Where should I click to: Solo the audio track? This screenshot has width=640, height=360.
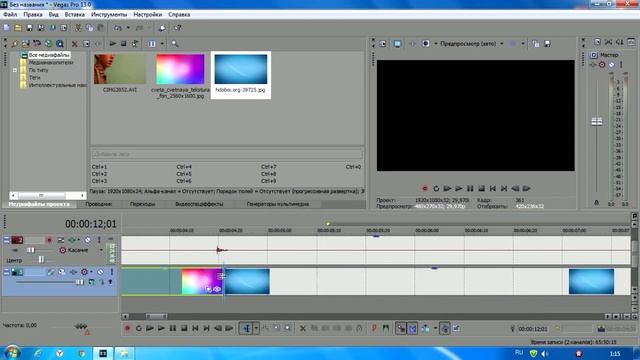click(x=99, y=240)
